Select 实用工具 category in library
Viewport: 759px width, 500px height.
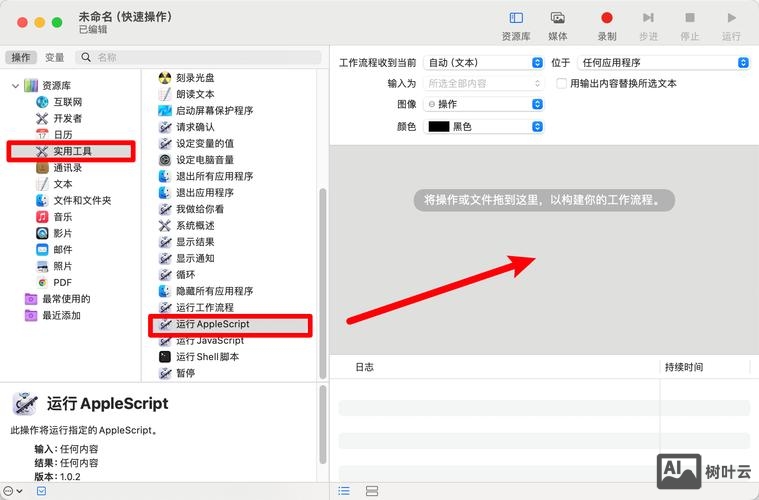(71, 151)
